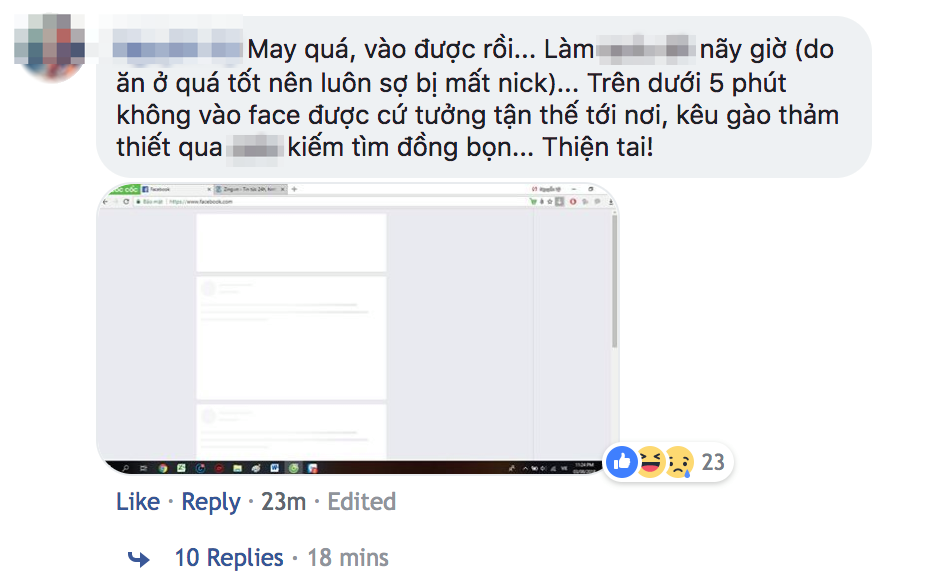
Task: Open the 23m comment timestamp
Action: coord(284,501)
